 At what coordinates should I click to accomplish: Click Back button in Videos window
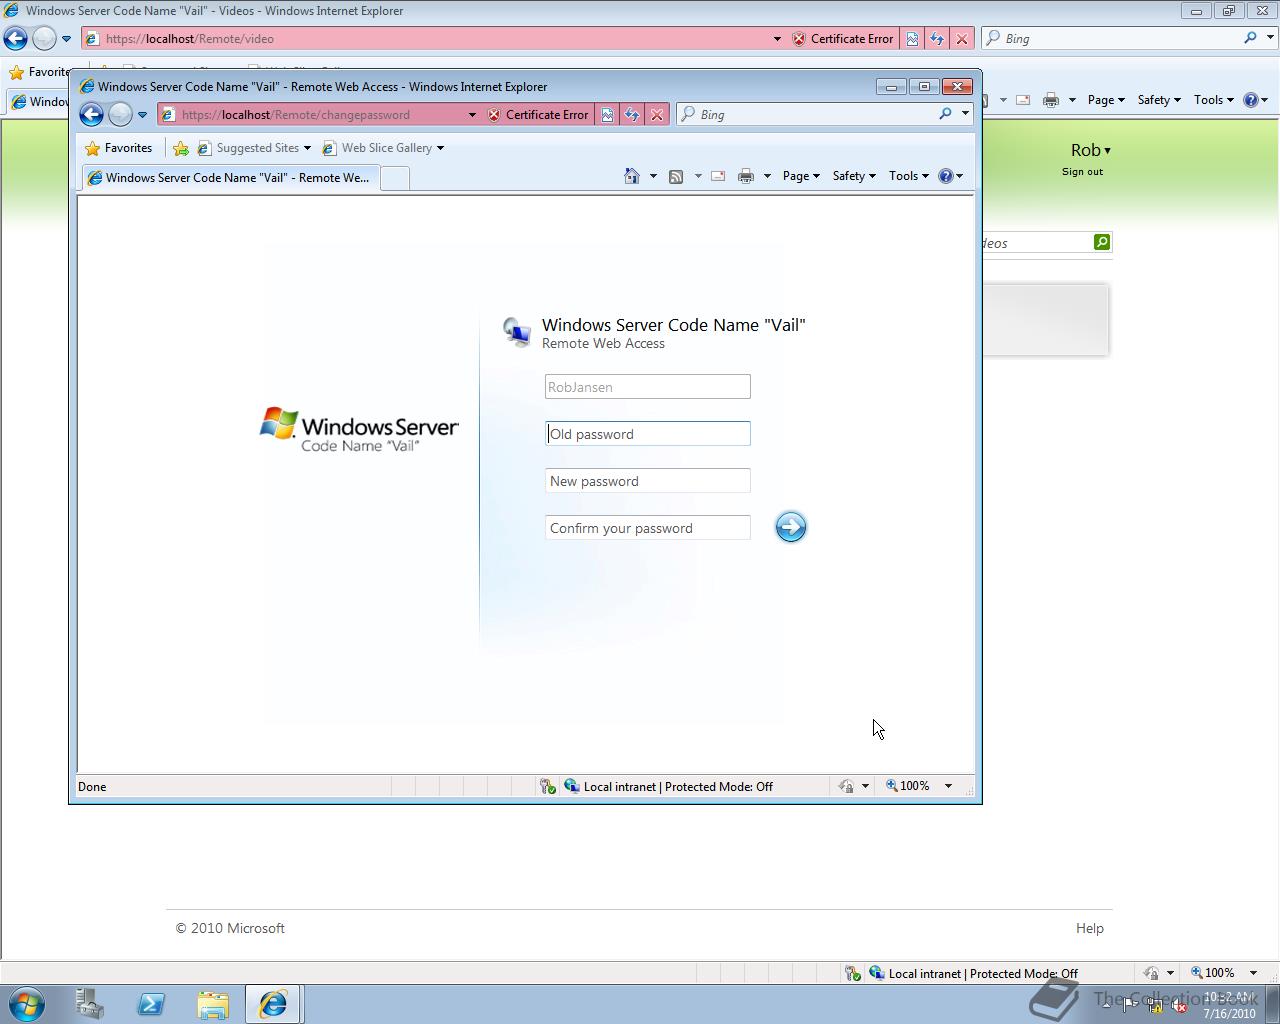tap(15, 38)
